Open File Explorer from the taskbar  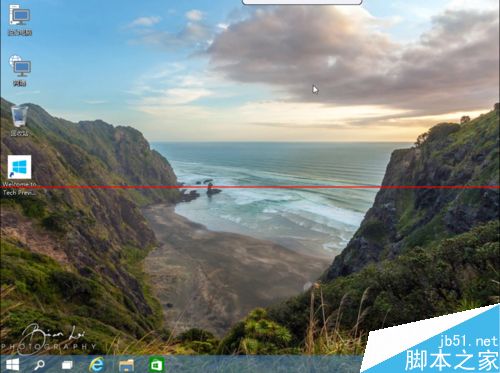pos(126,365)
